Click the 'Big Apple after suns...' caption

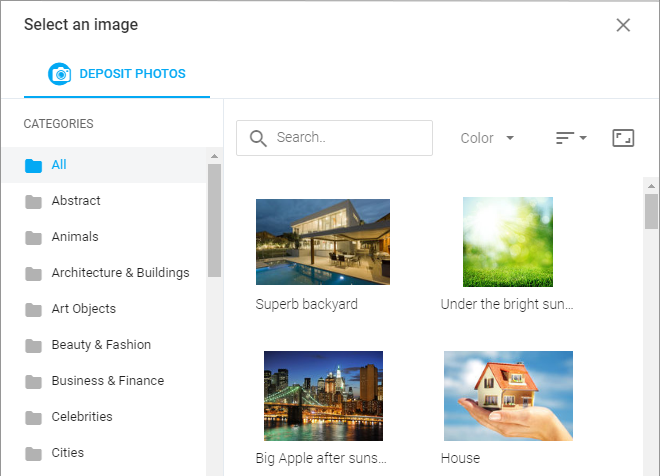tap(321, 458)
